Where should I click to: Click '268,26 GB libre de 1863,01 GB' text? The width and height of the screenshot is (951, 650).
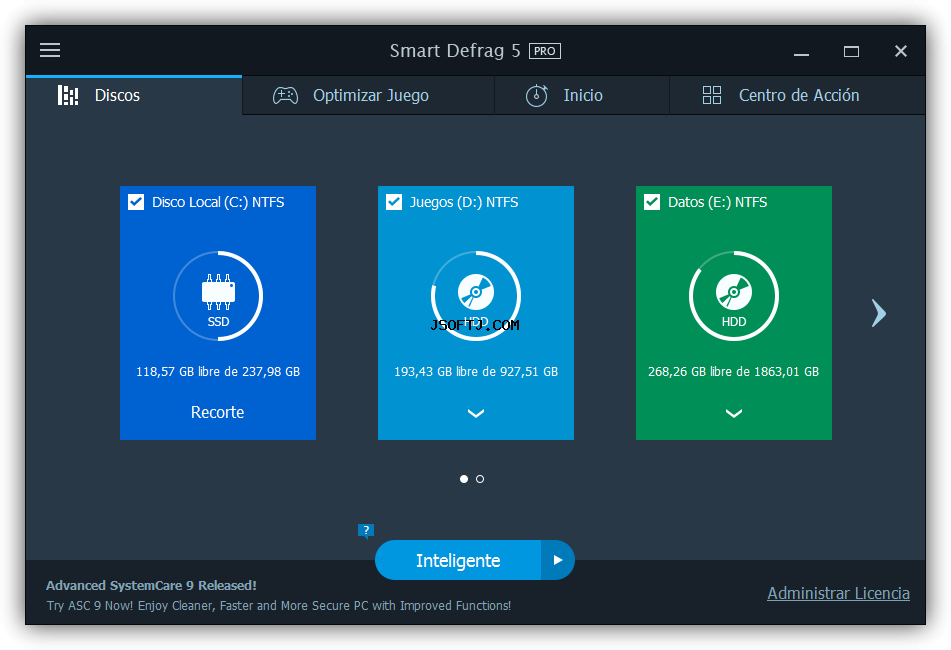click(733, 372)
